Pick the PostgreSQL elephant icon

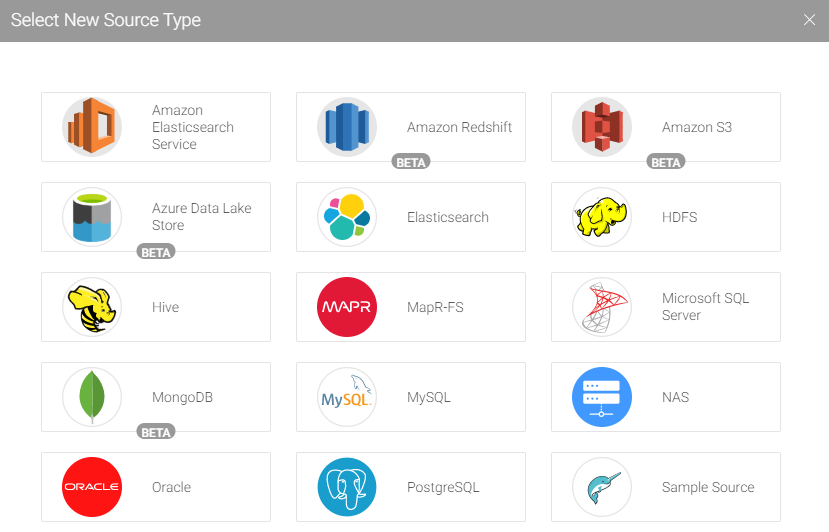pyautogui.click(x=347, y=487)
